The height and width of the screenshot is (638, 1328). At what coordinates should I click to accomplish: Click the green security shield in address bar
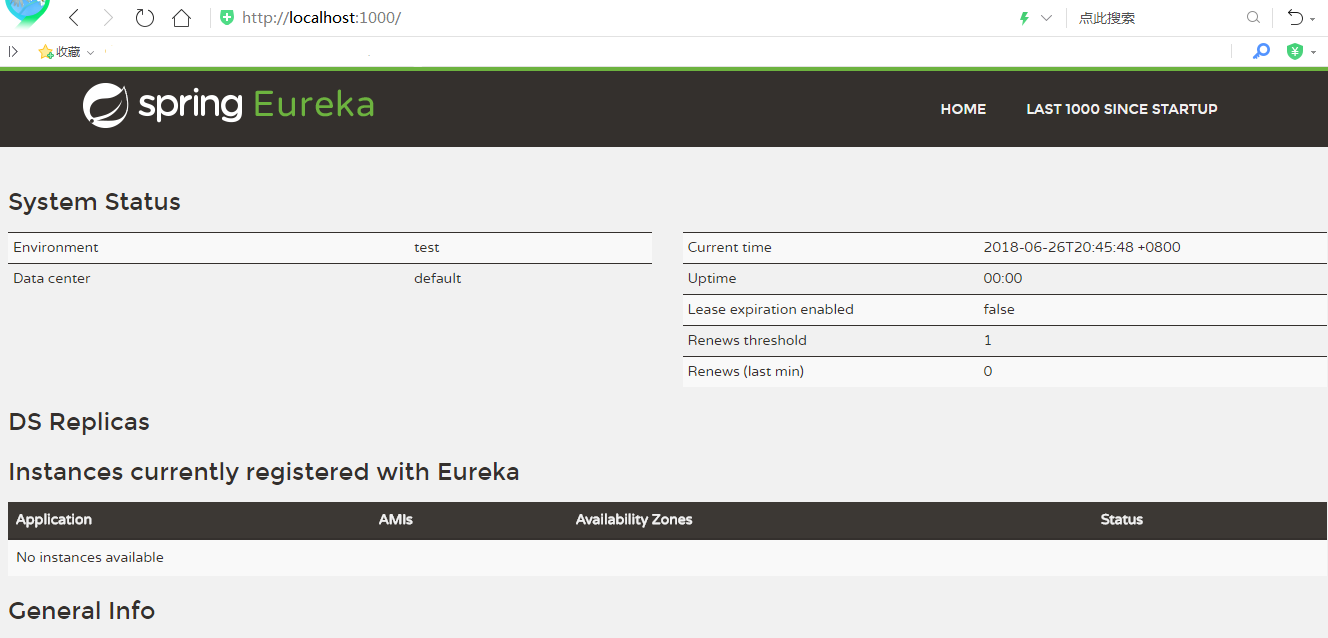click(227, 18)
